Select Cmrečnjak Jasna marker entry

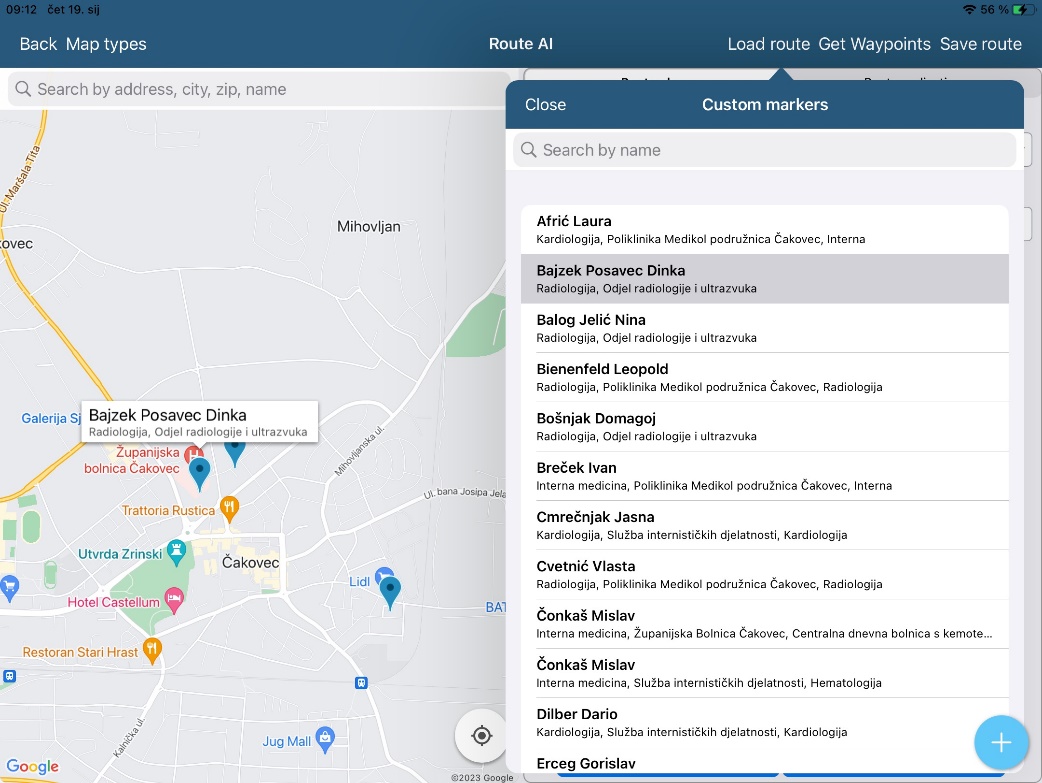pos(764,525)
